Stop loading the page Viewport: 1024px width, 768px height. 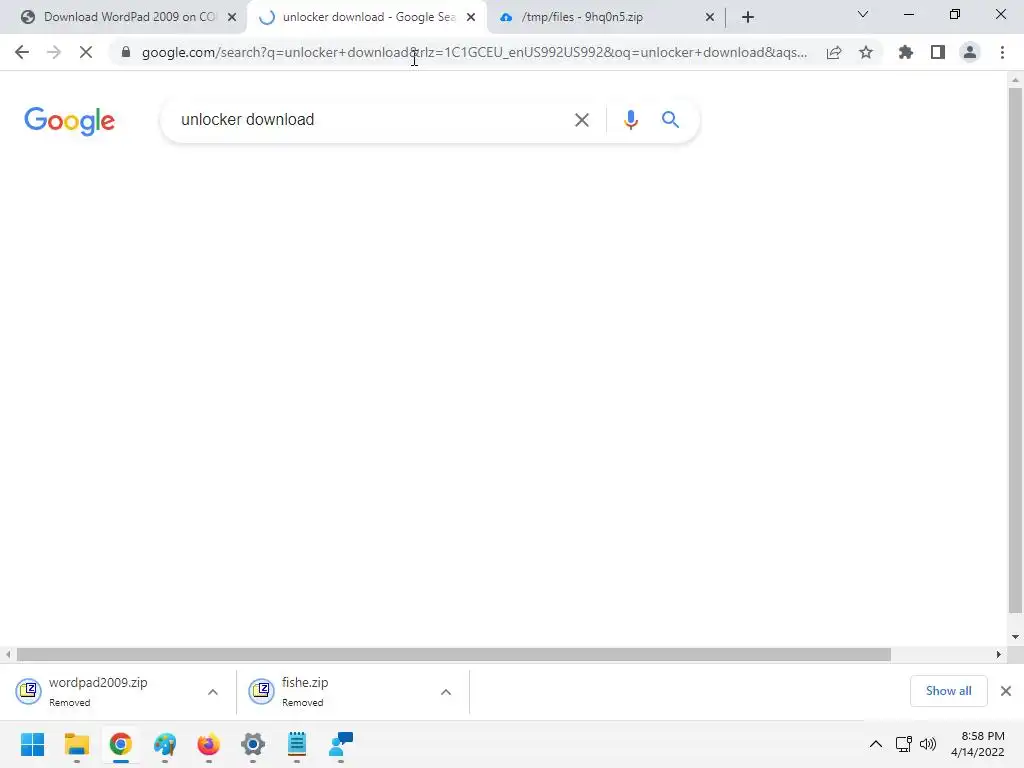86,52
